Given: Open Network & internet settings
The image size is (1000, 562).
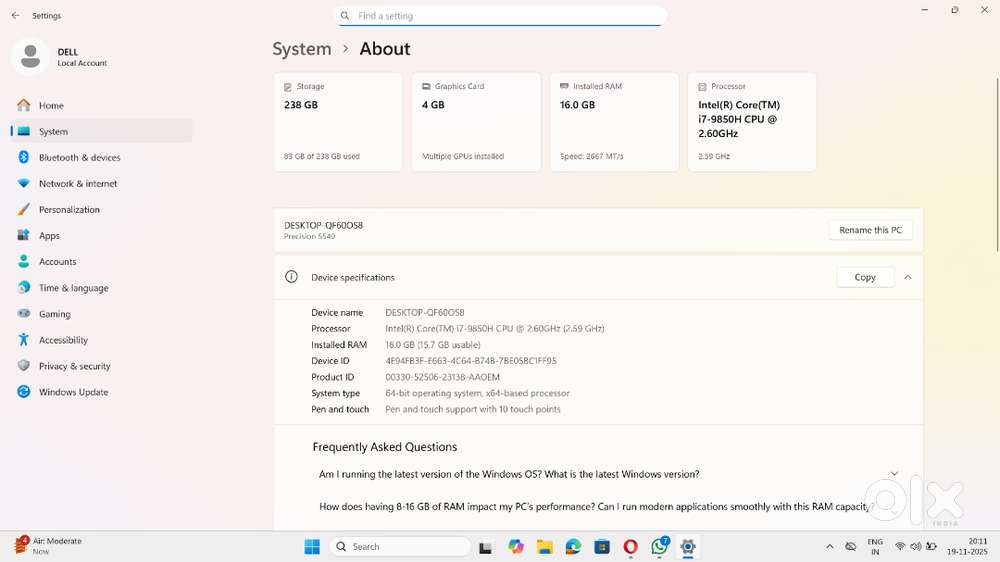Looking at the screenshot, I should 102,184.
